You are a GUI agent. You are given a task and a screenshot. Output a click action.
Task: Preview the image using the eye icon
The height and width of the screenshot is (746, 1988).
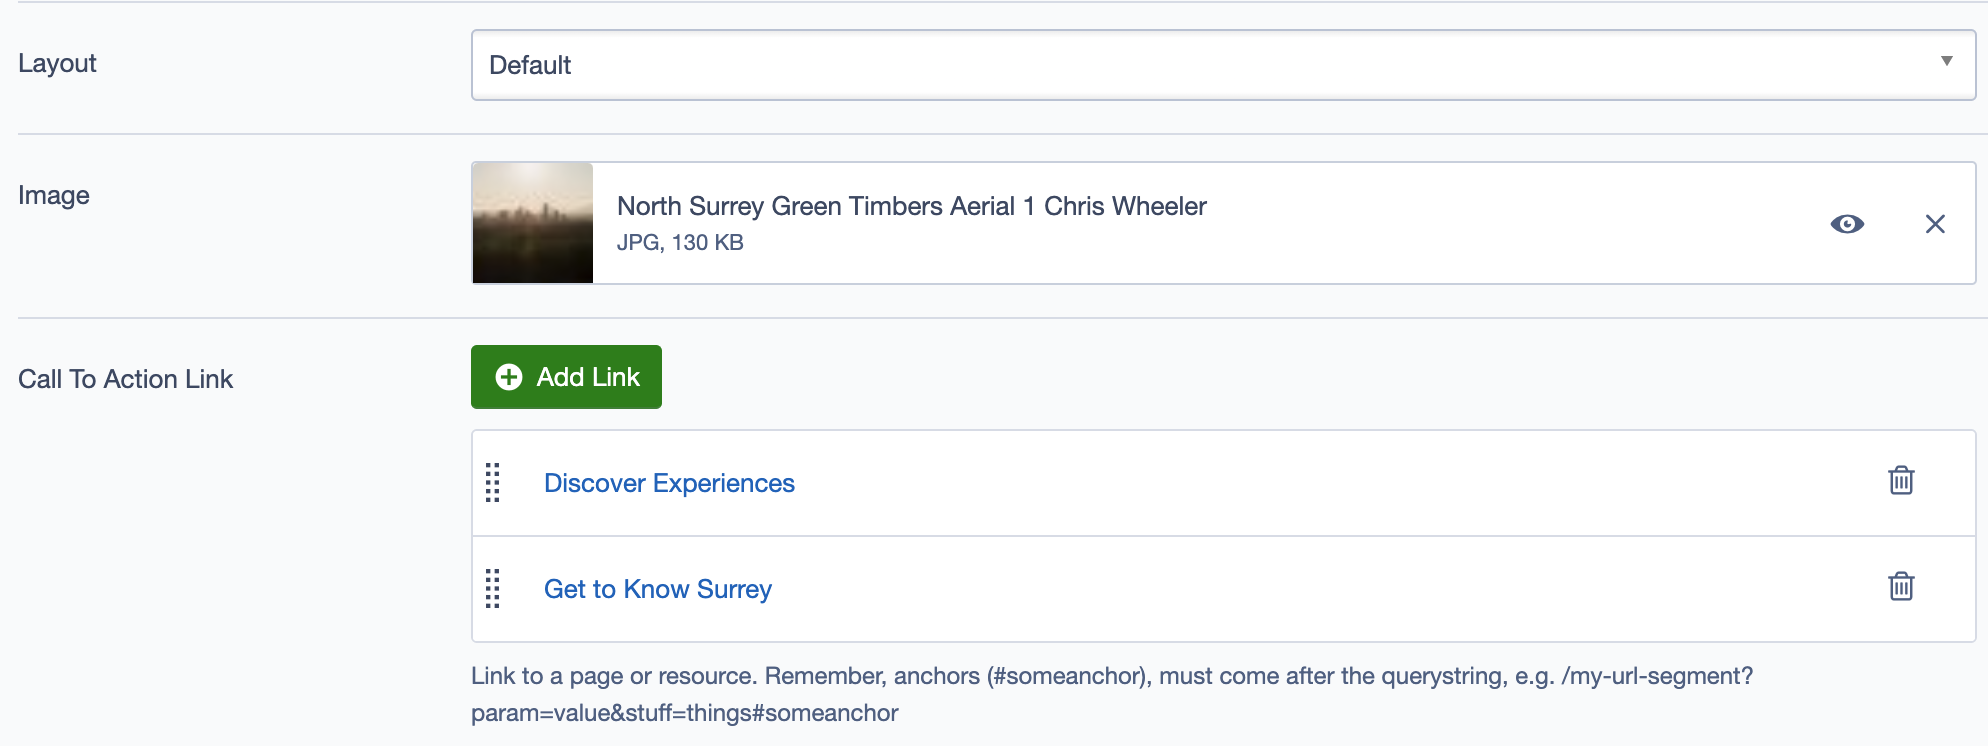click(1847, 224)
